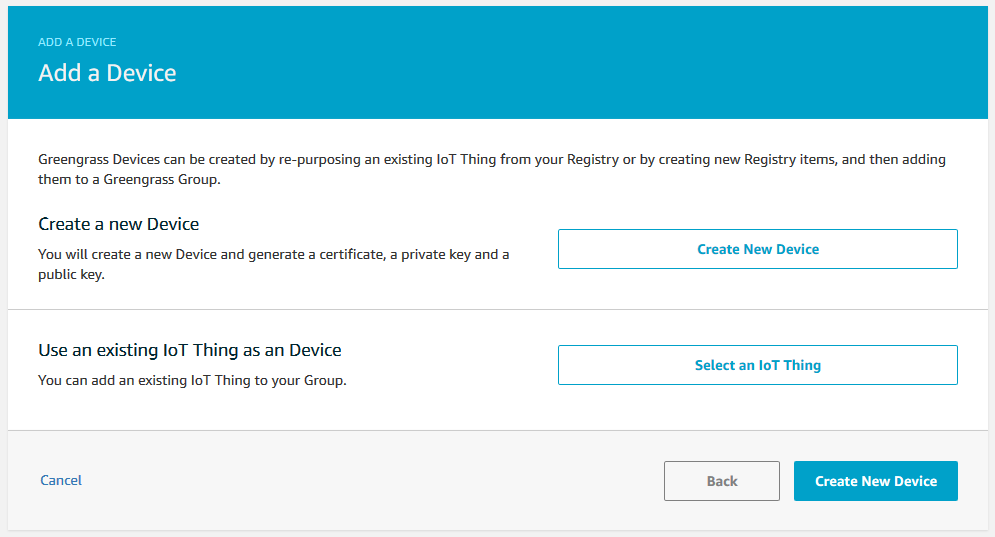Click the solid blue Create New Device button
The image size is (995, 537).
tap(876, 481)
